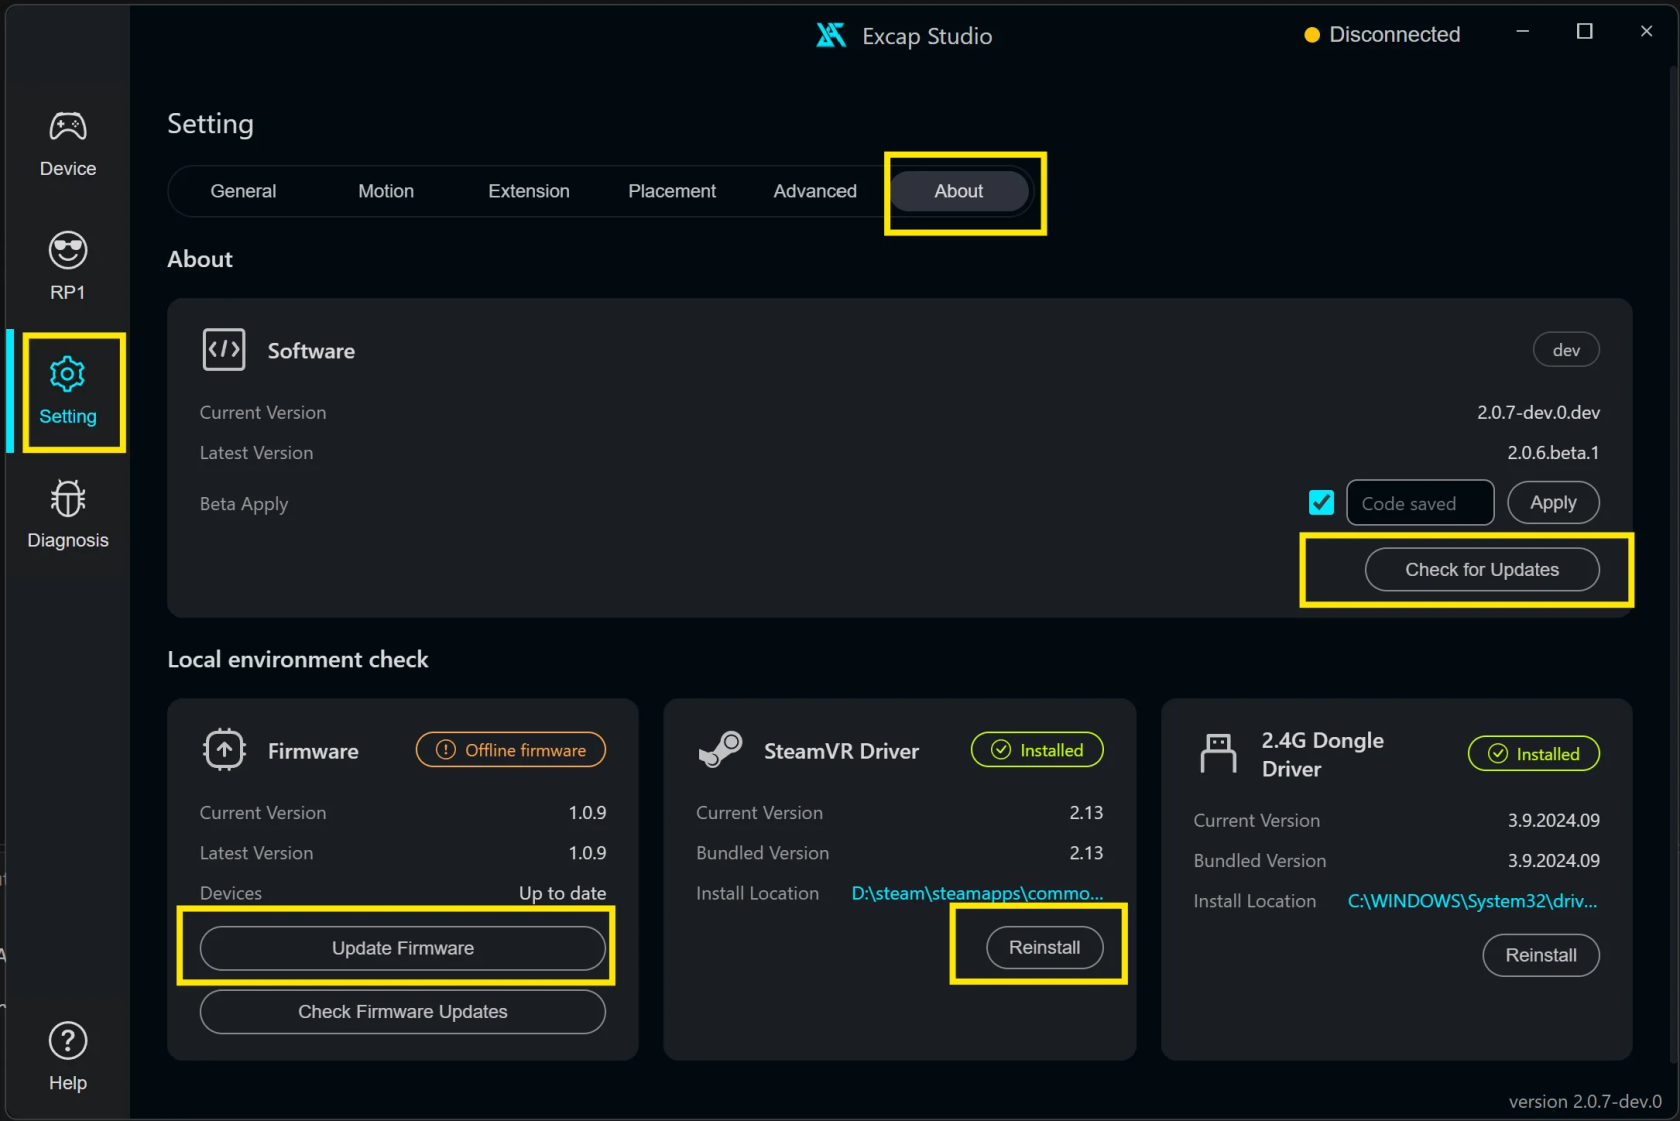Click the Software code icon
1680x1121 pixels.
coord(224,350)
